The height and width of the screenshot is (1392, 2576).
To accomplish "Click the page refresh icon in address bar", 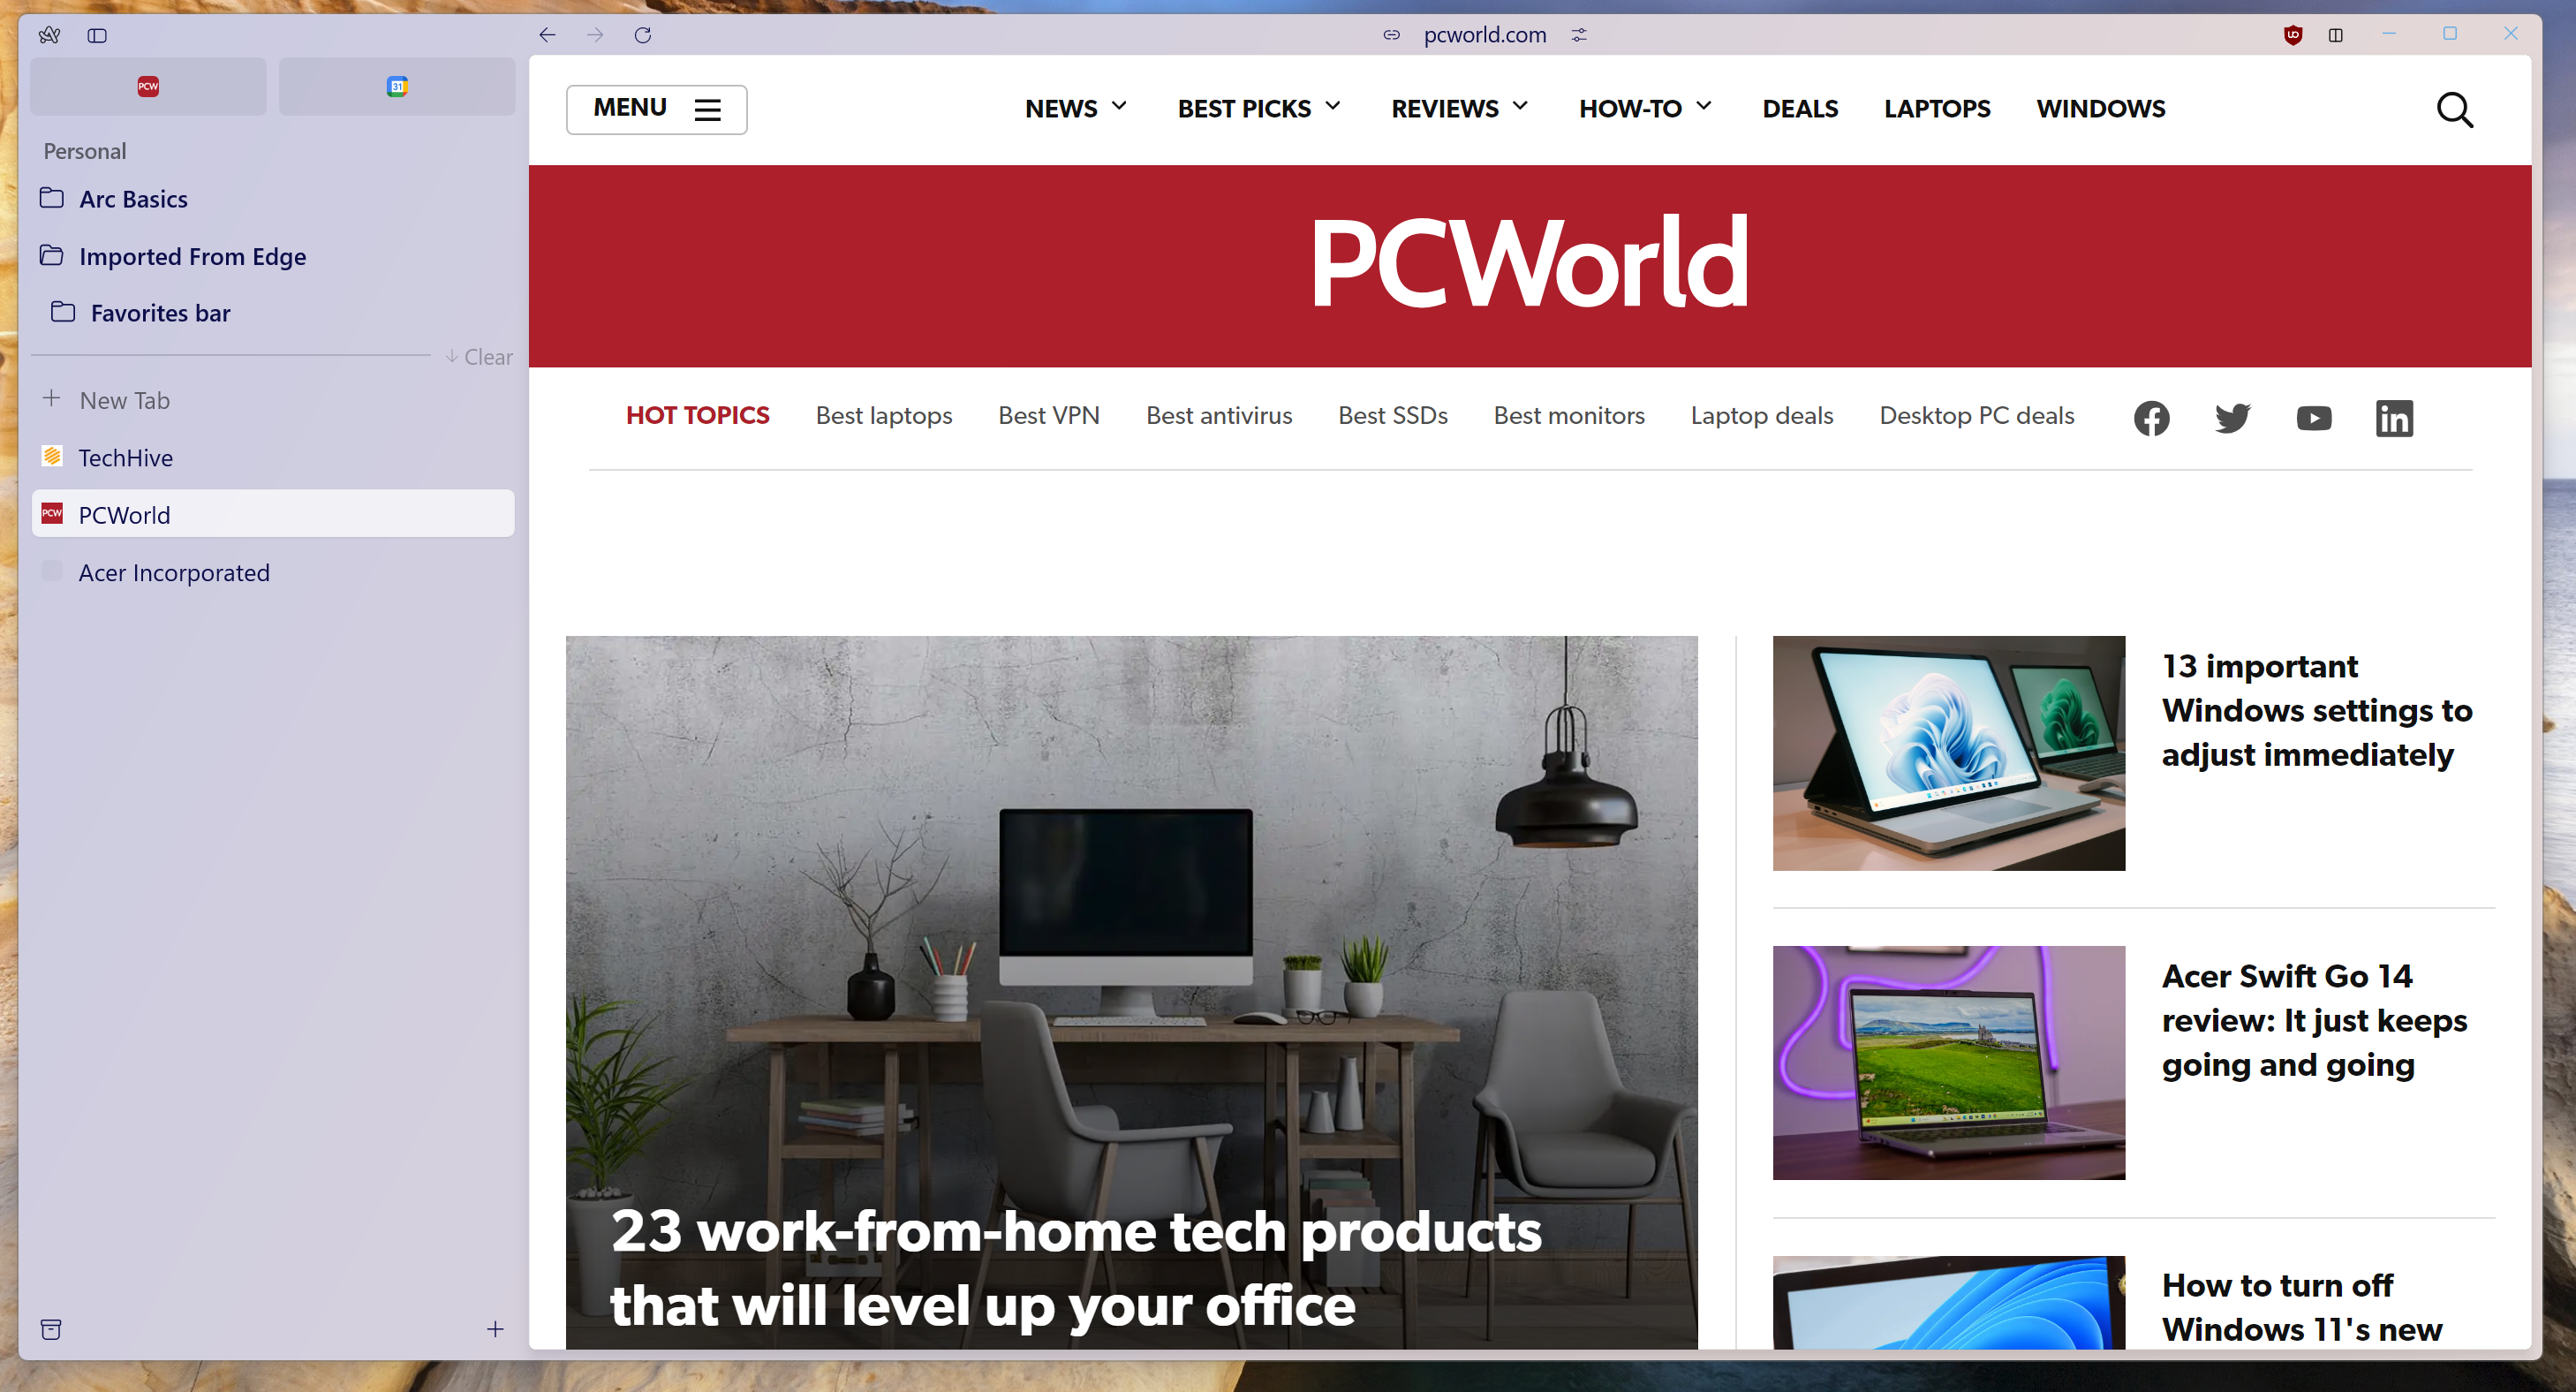I will pos(645,34).
